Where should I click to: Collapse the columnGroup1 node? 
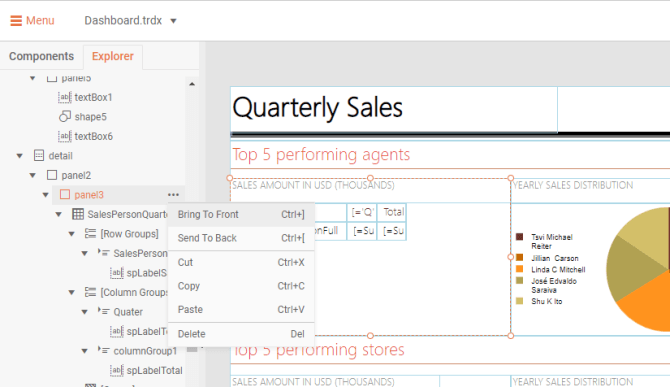coord(85,351)
